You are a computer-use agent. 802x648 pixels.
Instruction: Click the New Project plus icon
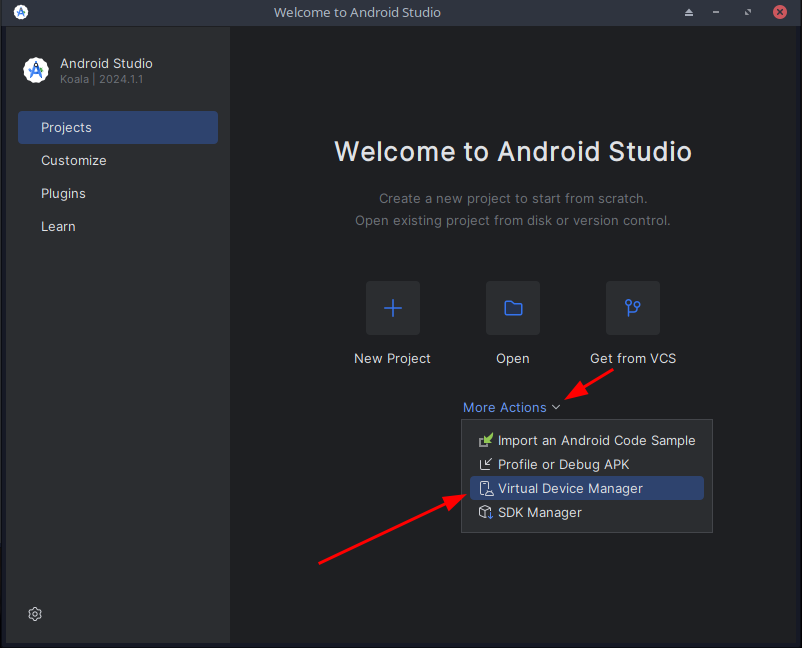(393, 308)
